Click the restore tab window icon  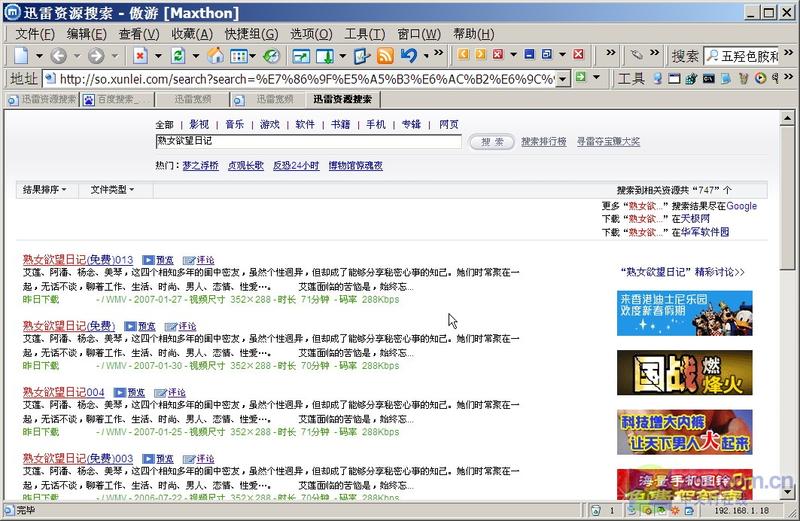547,54
